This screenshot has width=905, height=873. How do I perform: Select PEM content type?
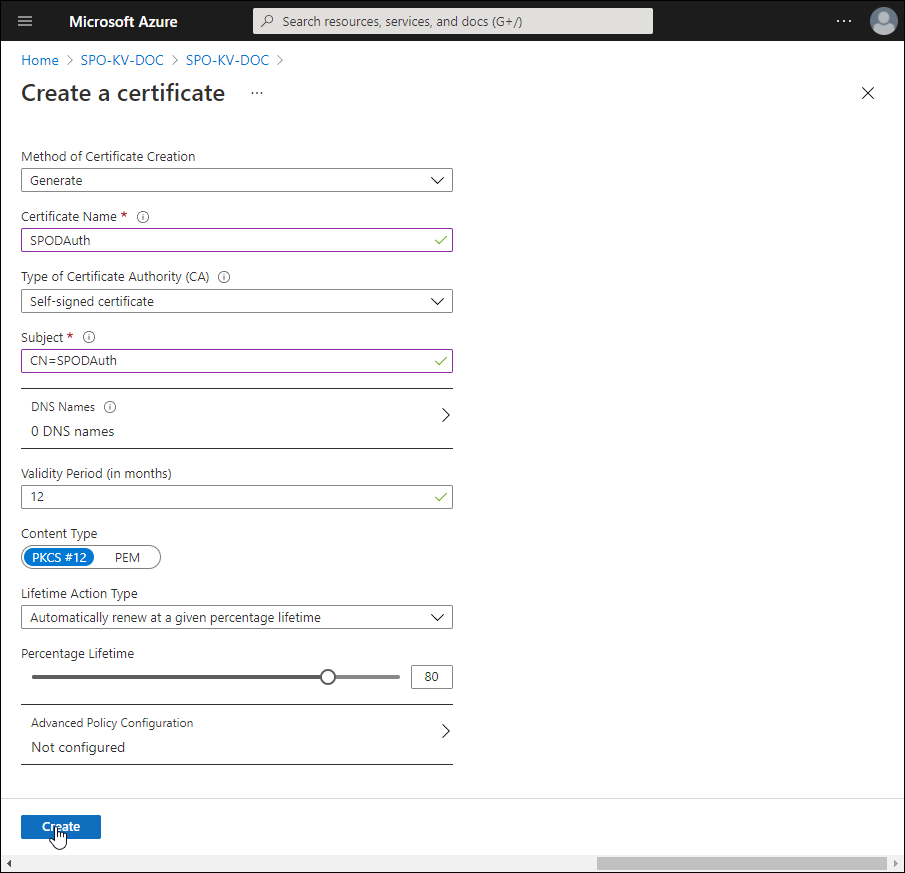point(127,557)
